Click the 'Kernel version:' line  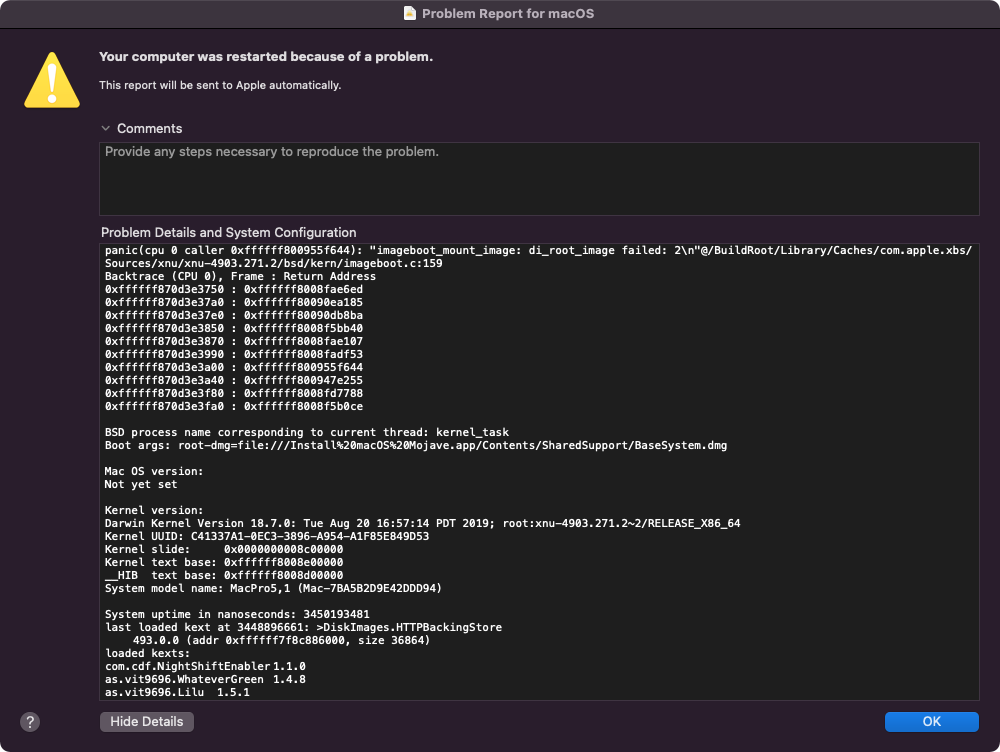point(154,510)
